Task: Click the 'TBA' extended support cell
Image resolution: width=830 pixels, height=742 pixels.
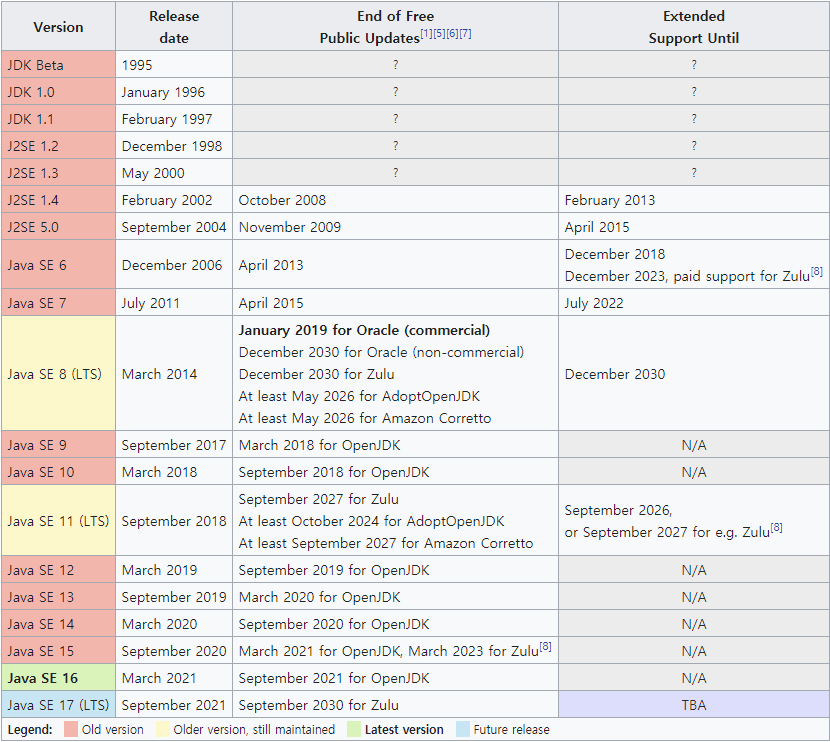Action: (x=693, y=704)
